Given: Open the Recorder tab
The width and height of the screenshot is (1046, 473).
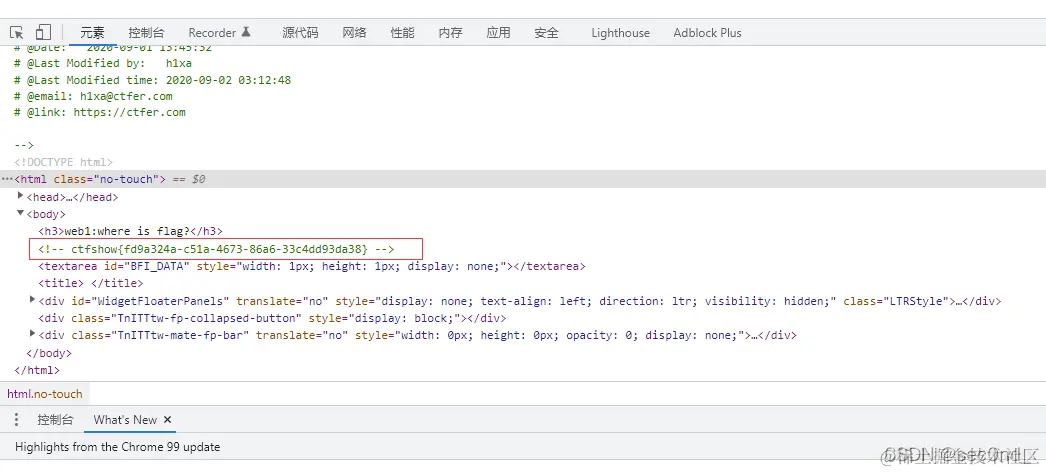Looking at the screenshot, I should click(219, 33).
